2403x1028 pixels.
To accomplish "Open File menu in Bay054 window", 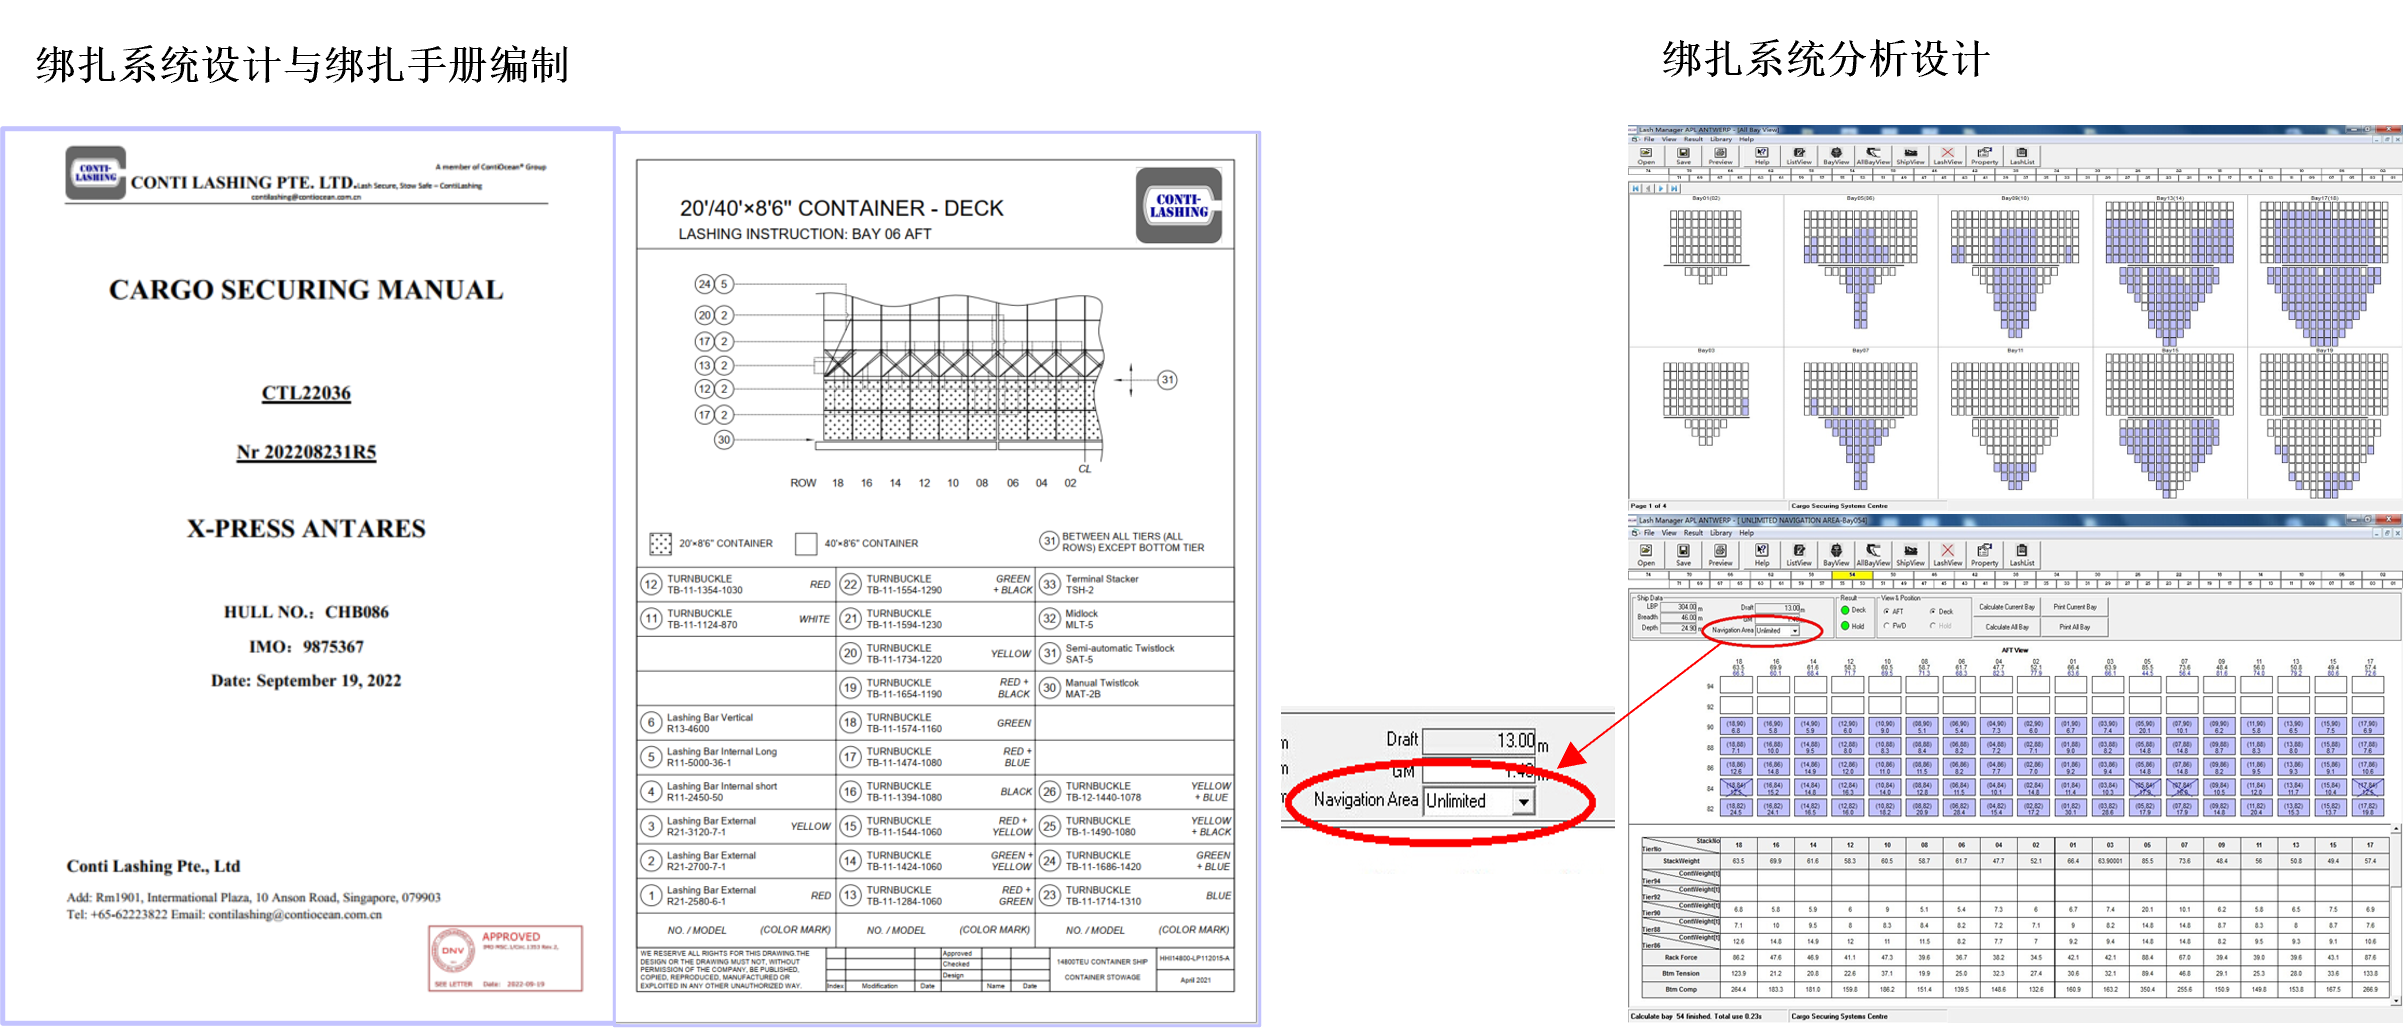I will (x=1649, y=533).
